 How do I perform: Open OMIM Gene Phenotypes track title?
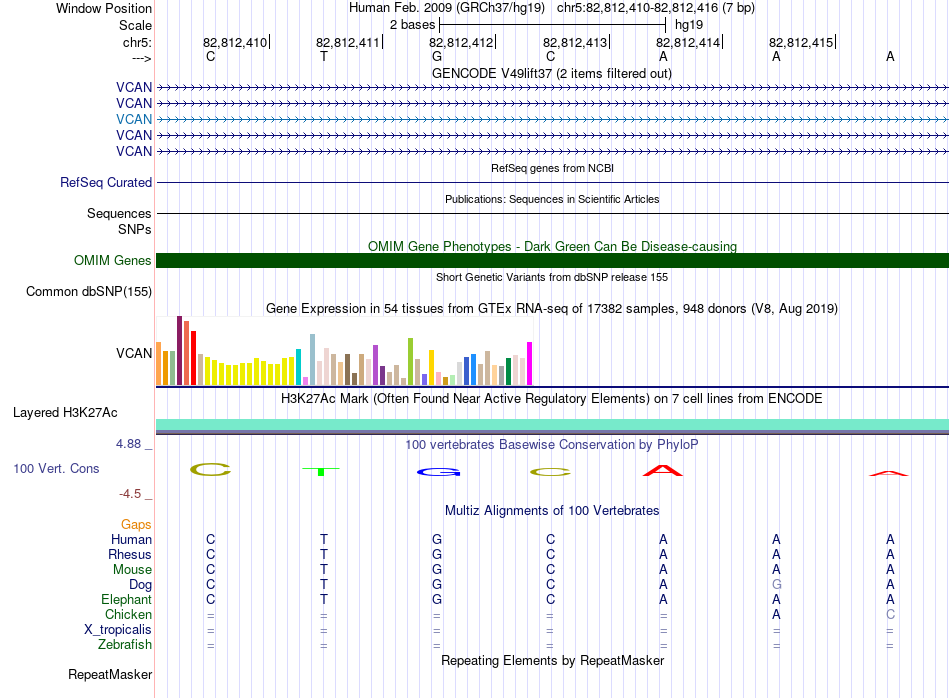pos(552,246)
